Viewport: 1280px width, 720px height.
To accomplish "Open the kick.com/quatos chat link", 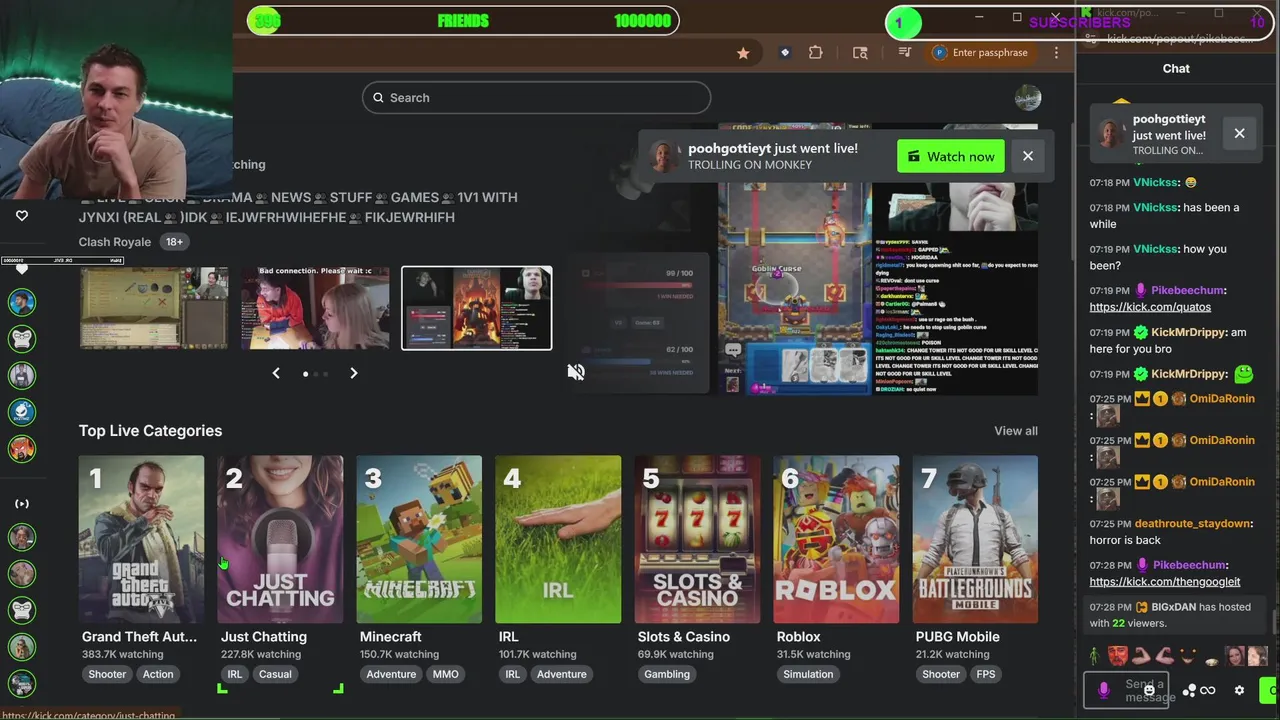I will 1150,307.
